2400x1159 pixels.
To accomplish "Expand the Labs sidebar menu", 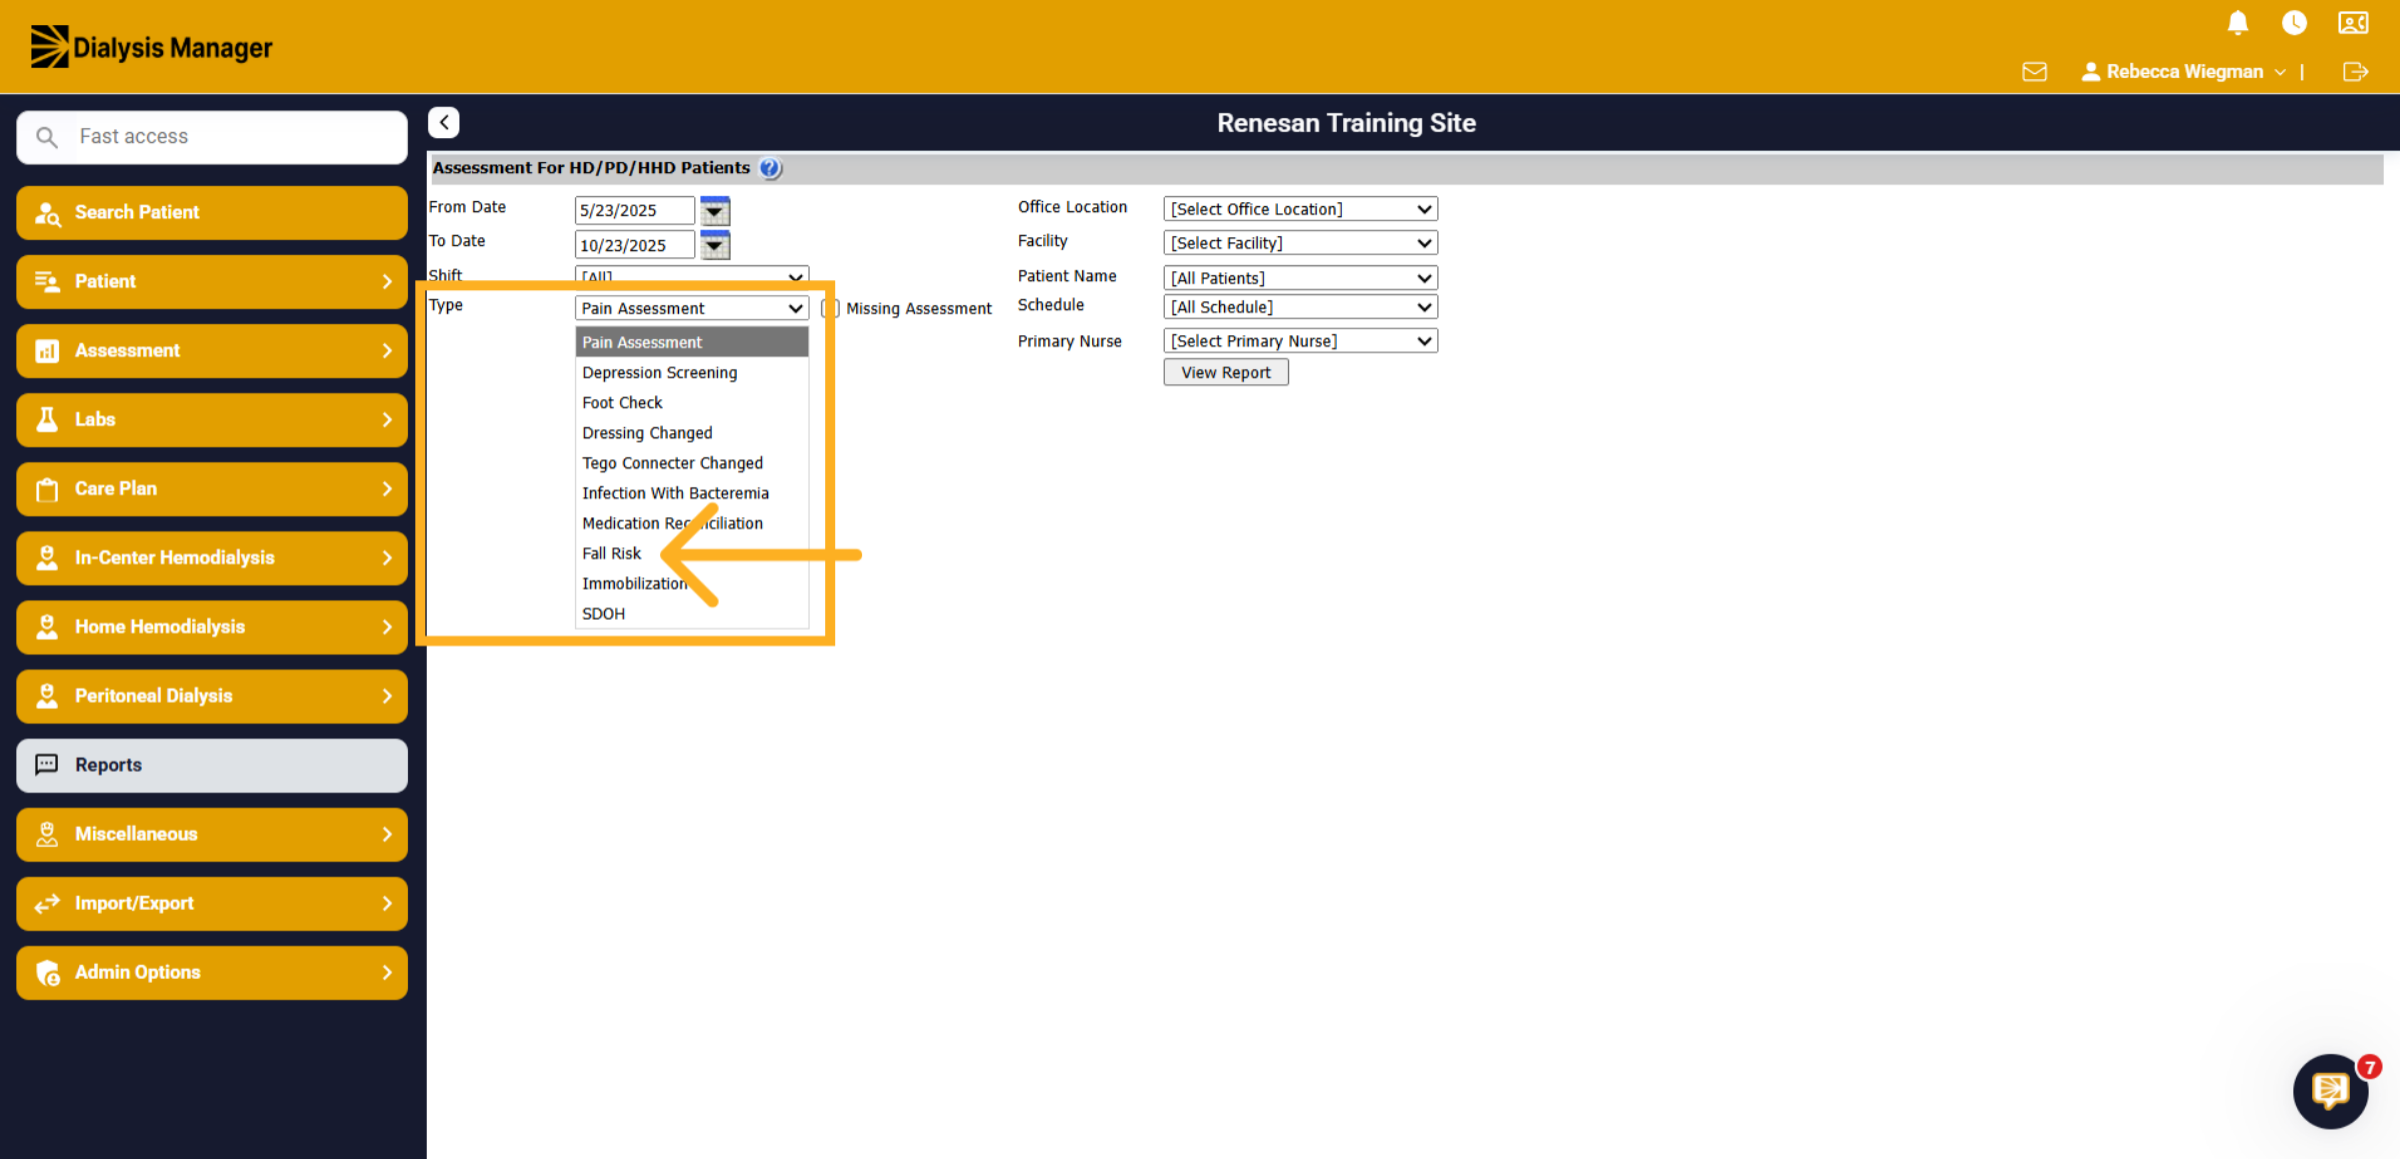I will [212, 419].
